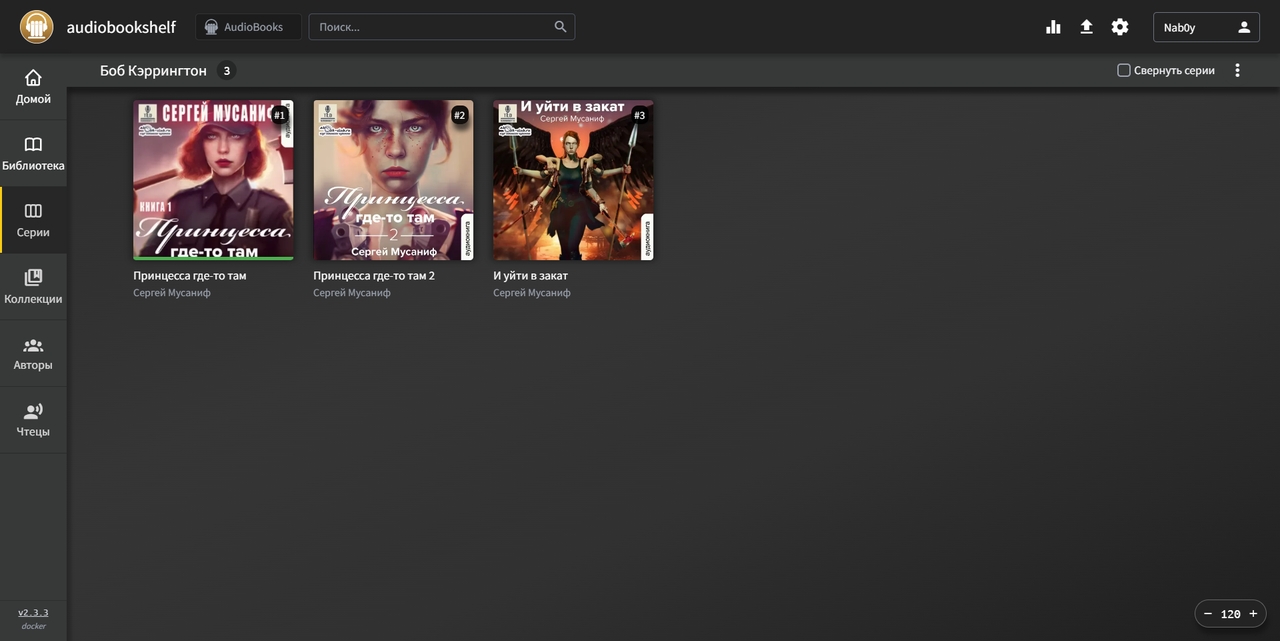Click the #3 sequence badge

point(639,115)
